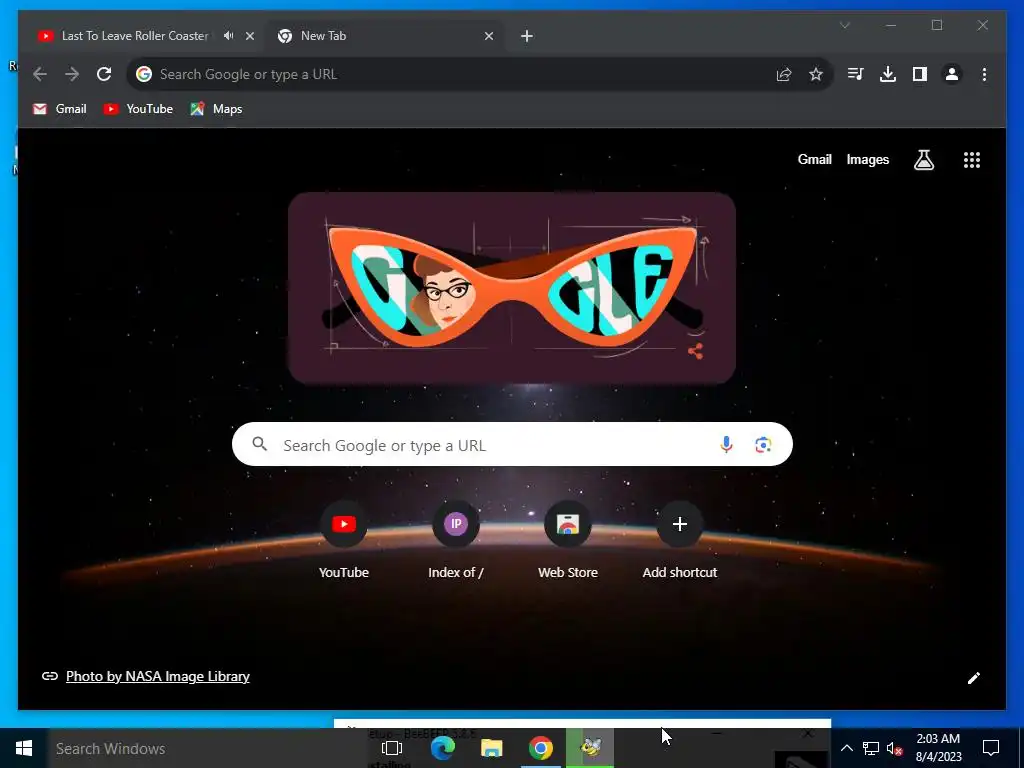This screenshot has height=768, width=1024.
Task: Open Photo by NASA Image Library link
Action: tap(157, 676)
